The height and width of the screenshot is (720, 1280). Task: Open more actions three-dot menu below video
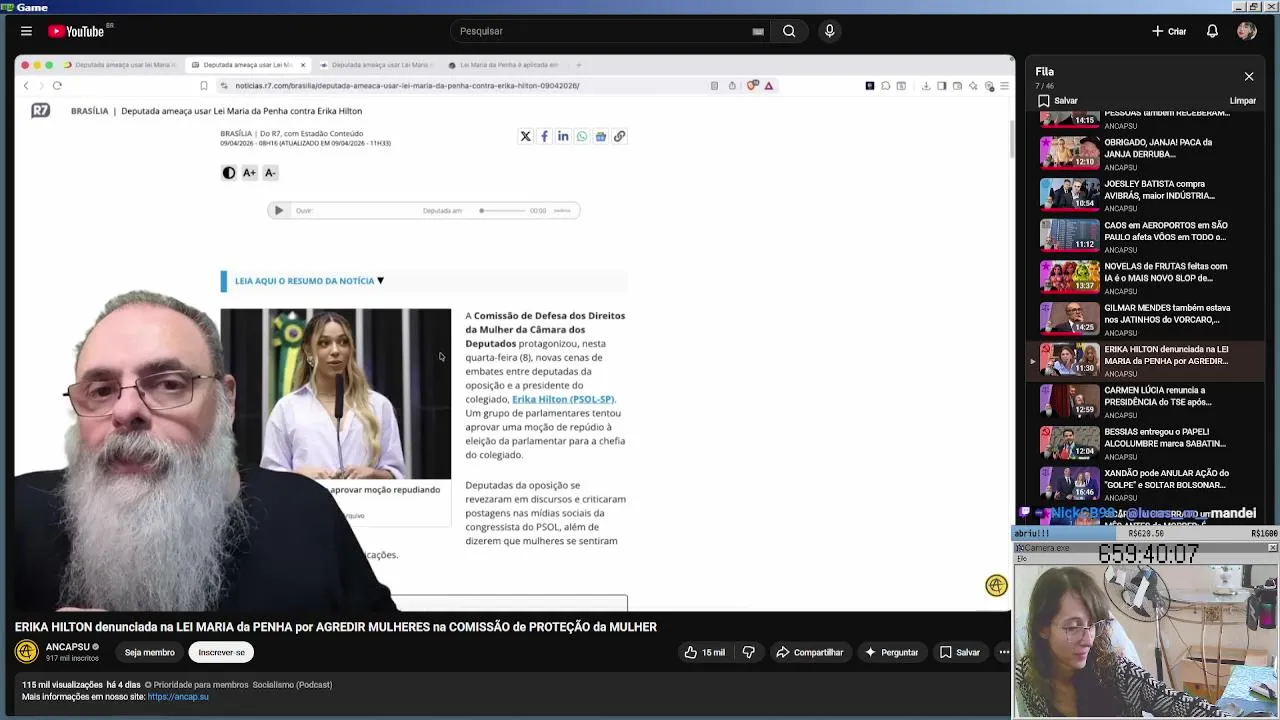pos(1004,652)
